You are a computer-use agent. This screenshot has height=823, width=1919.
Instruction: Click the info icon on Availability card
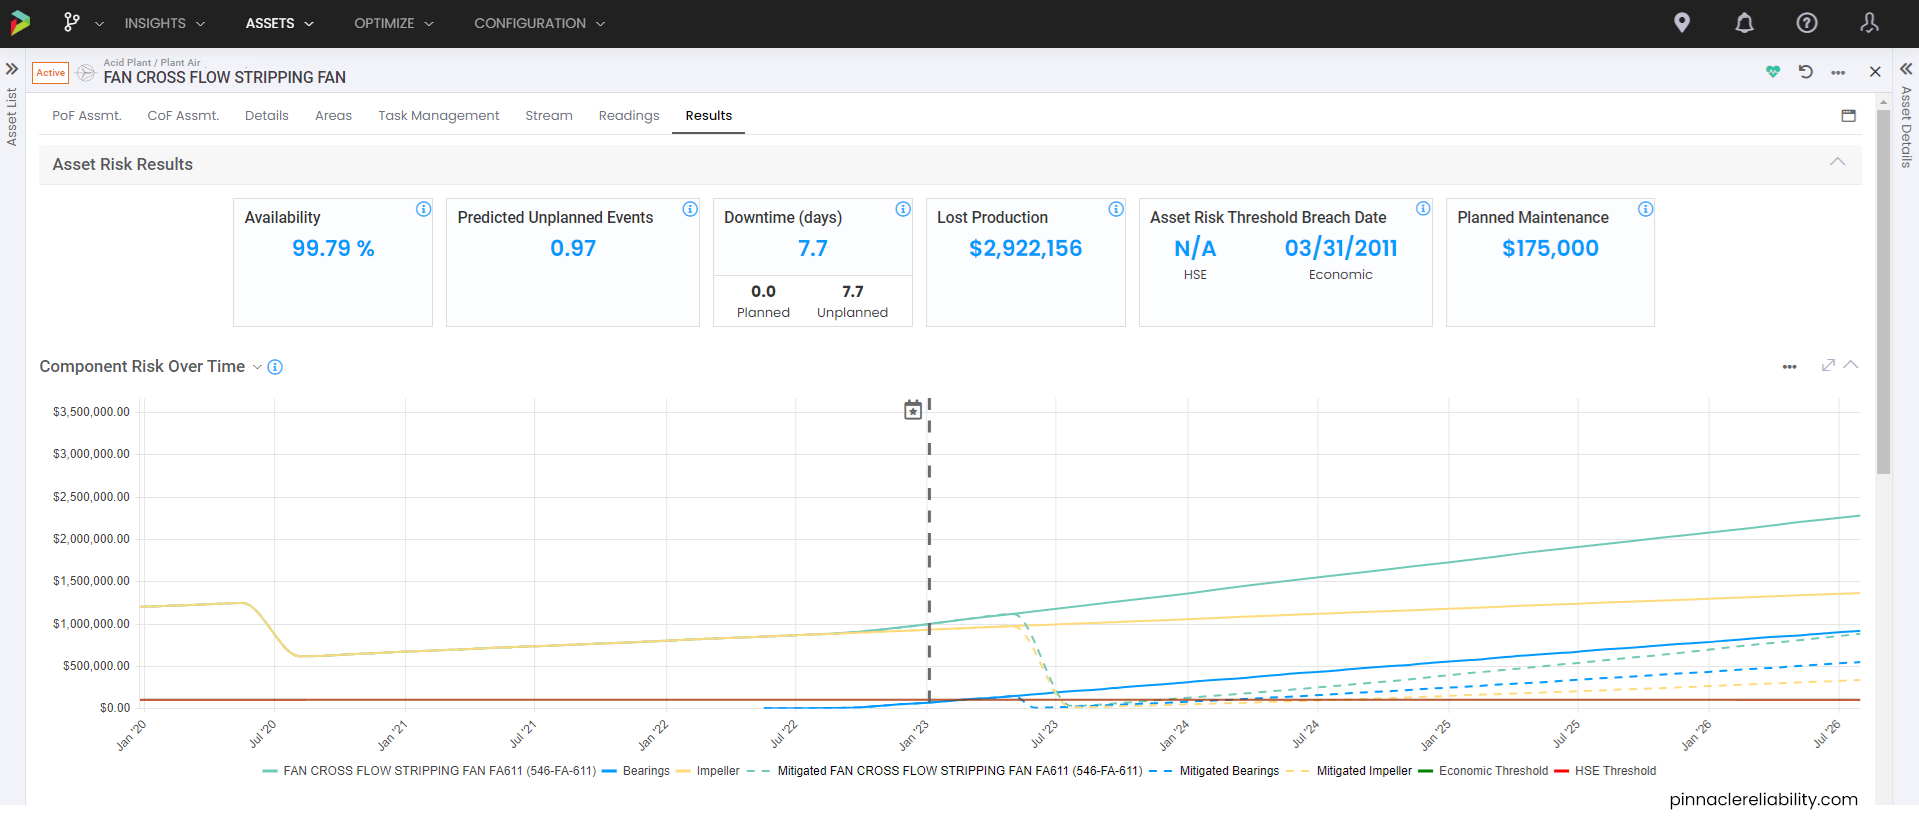[423, 209]
